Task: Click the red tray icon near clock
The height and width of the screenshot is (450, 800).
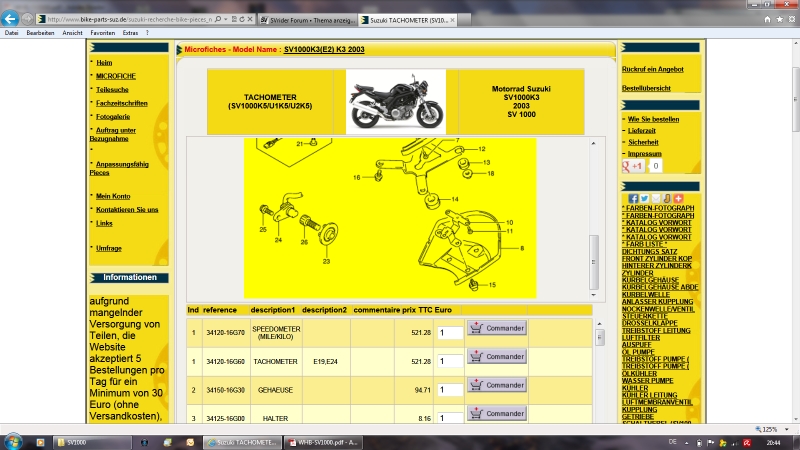Action: click(x=747, y=443)
